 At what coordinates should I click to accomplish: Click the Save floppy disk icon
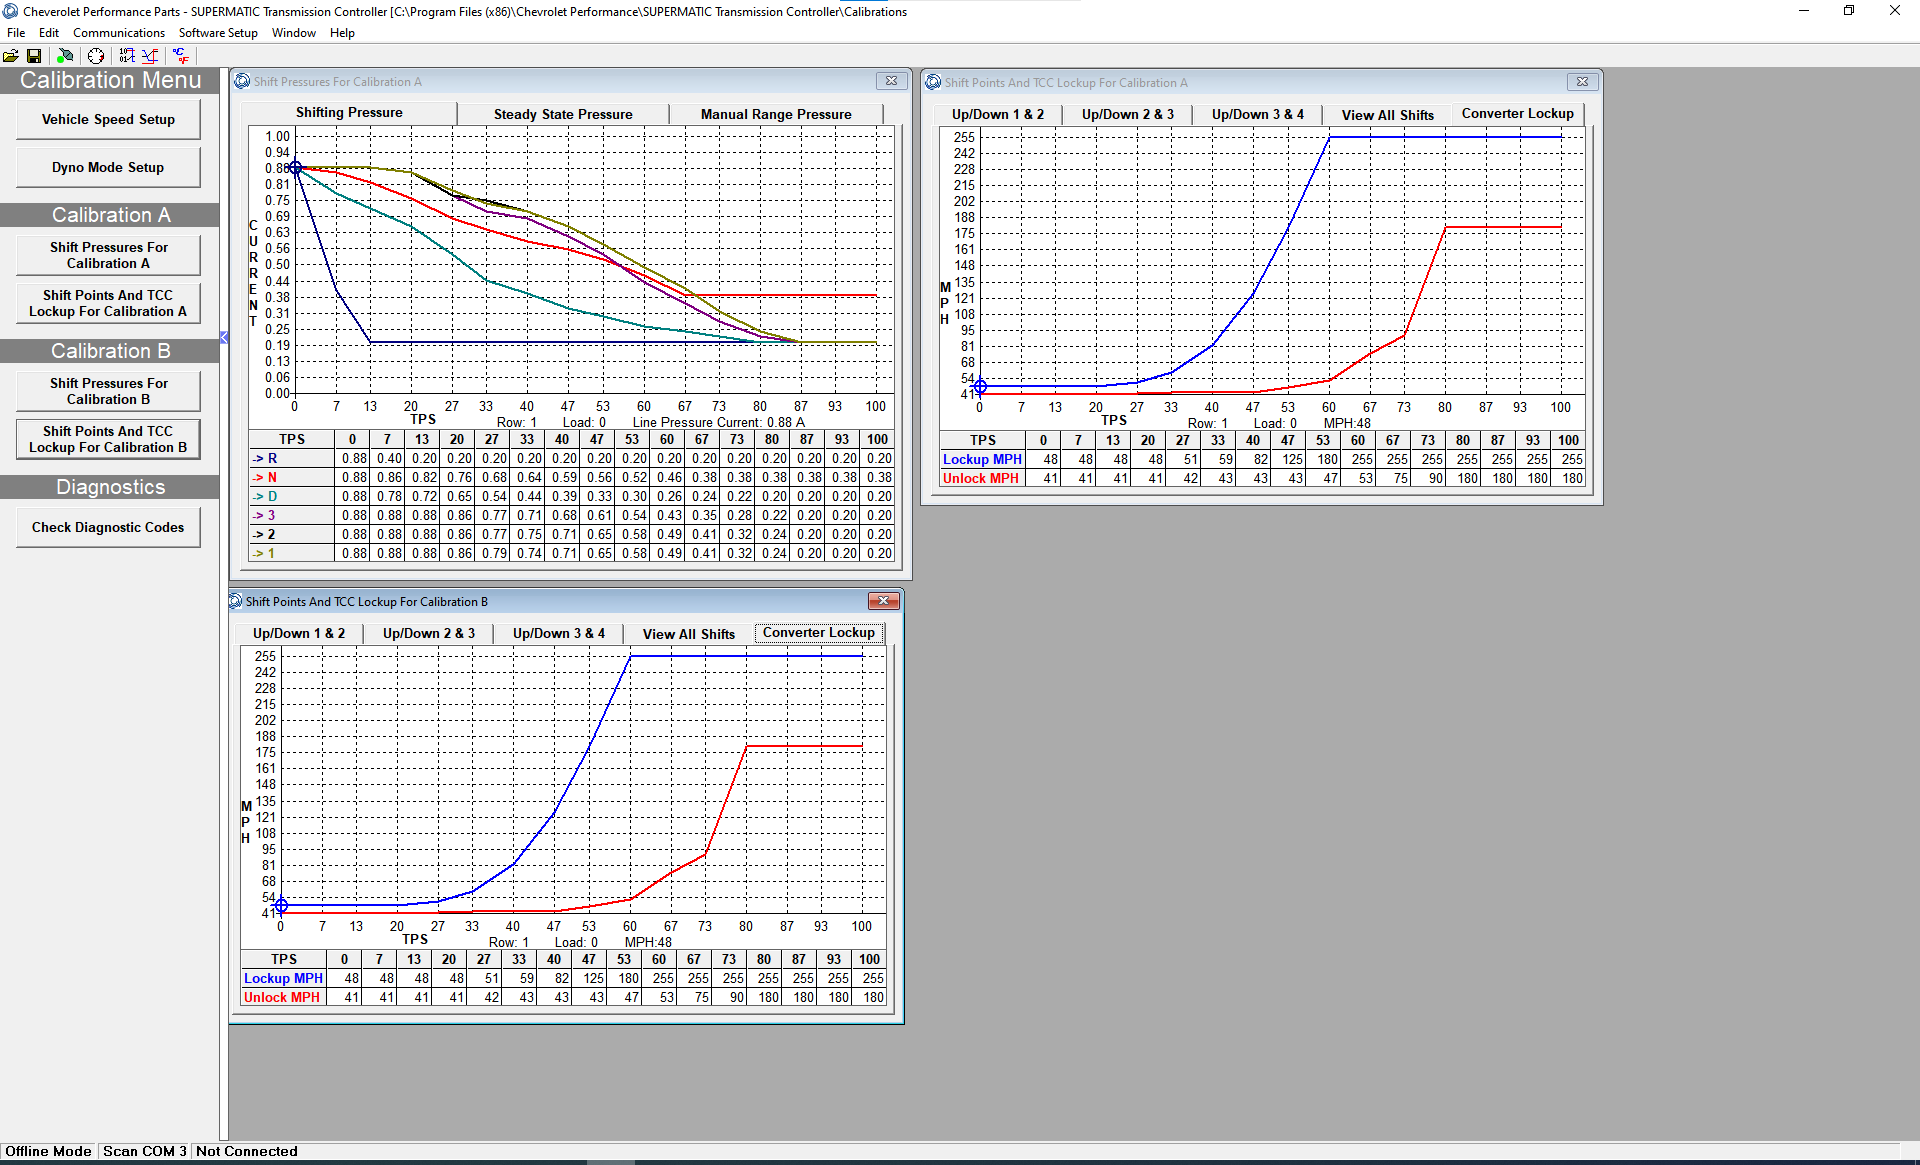point(34,56)
